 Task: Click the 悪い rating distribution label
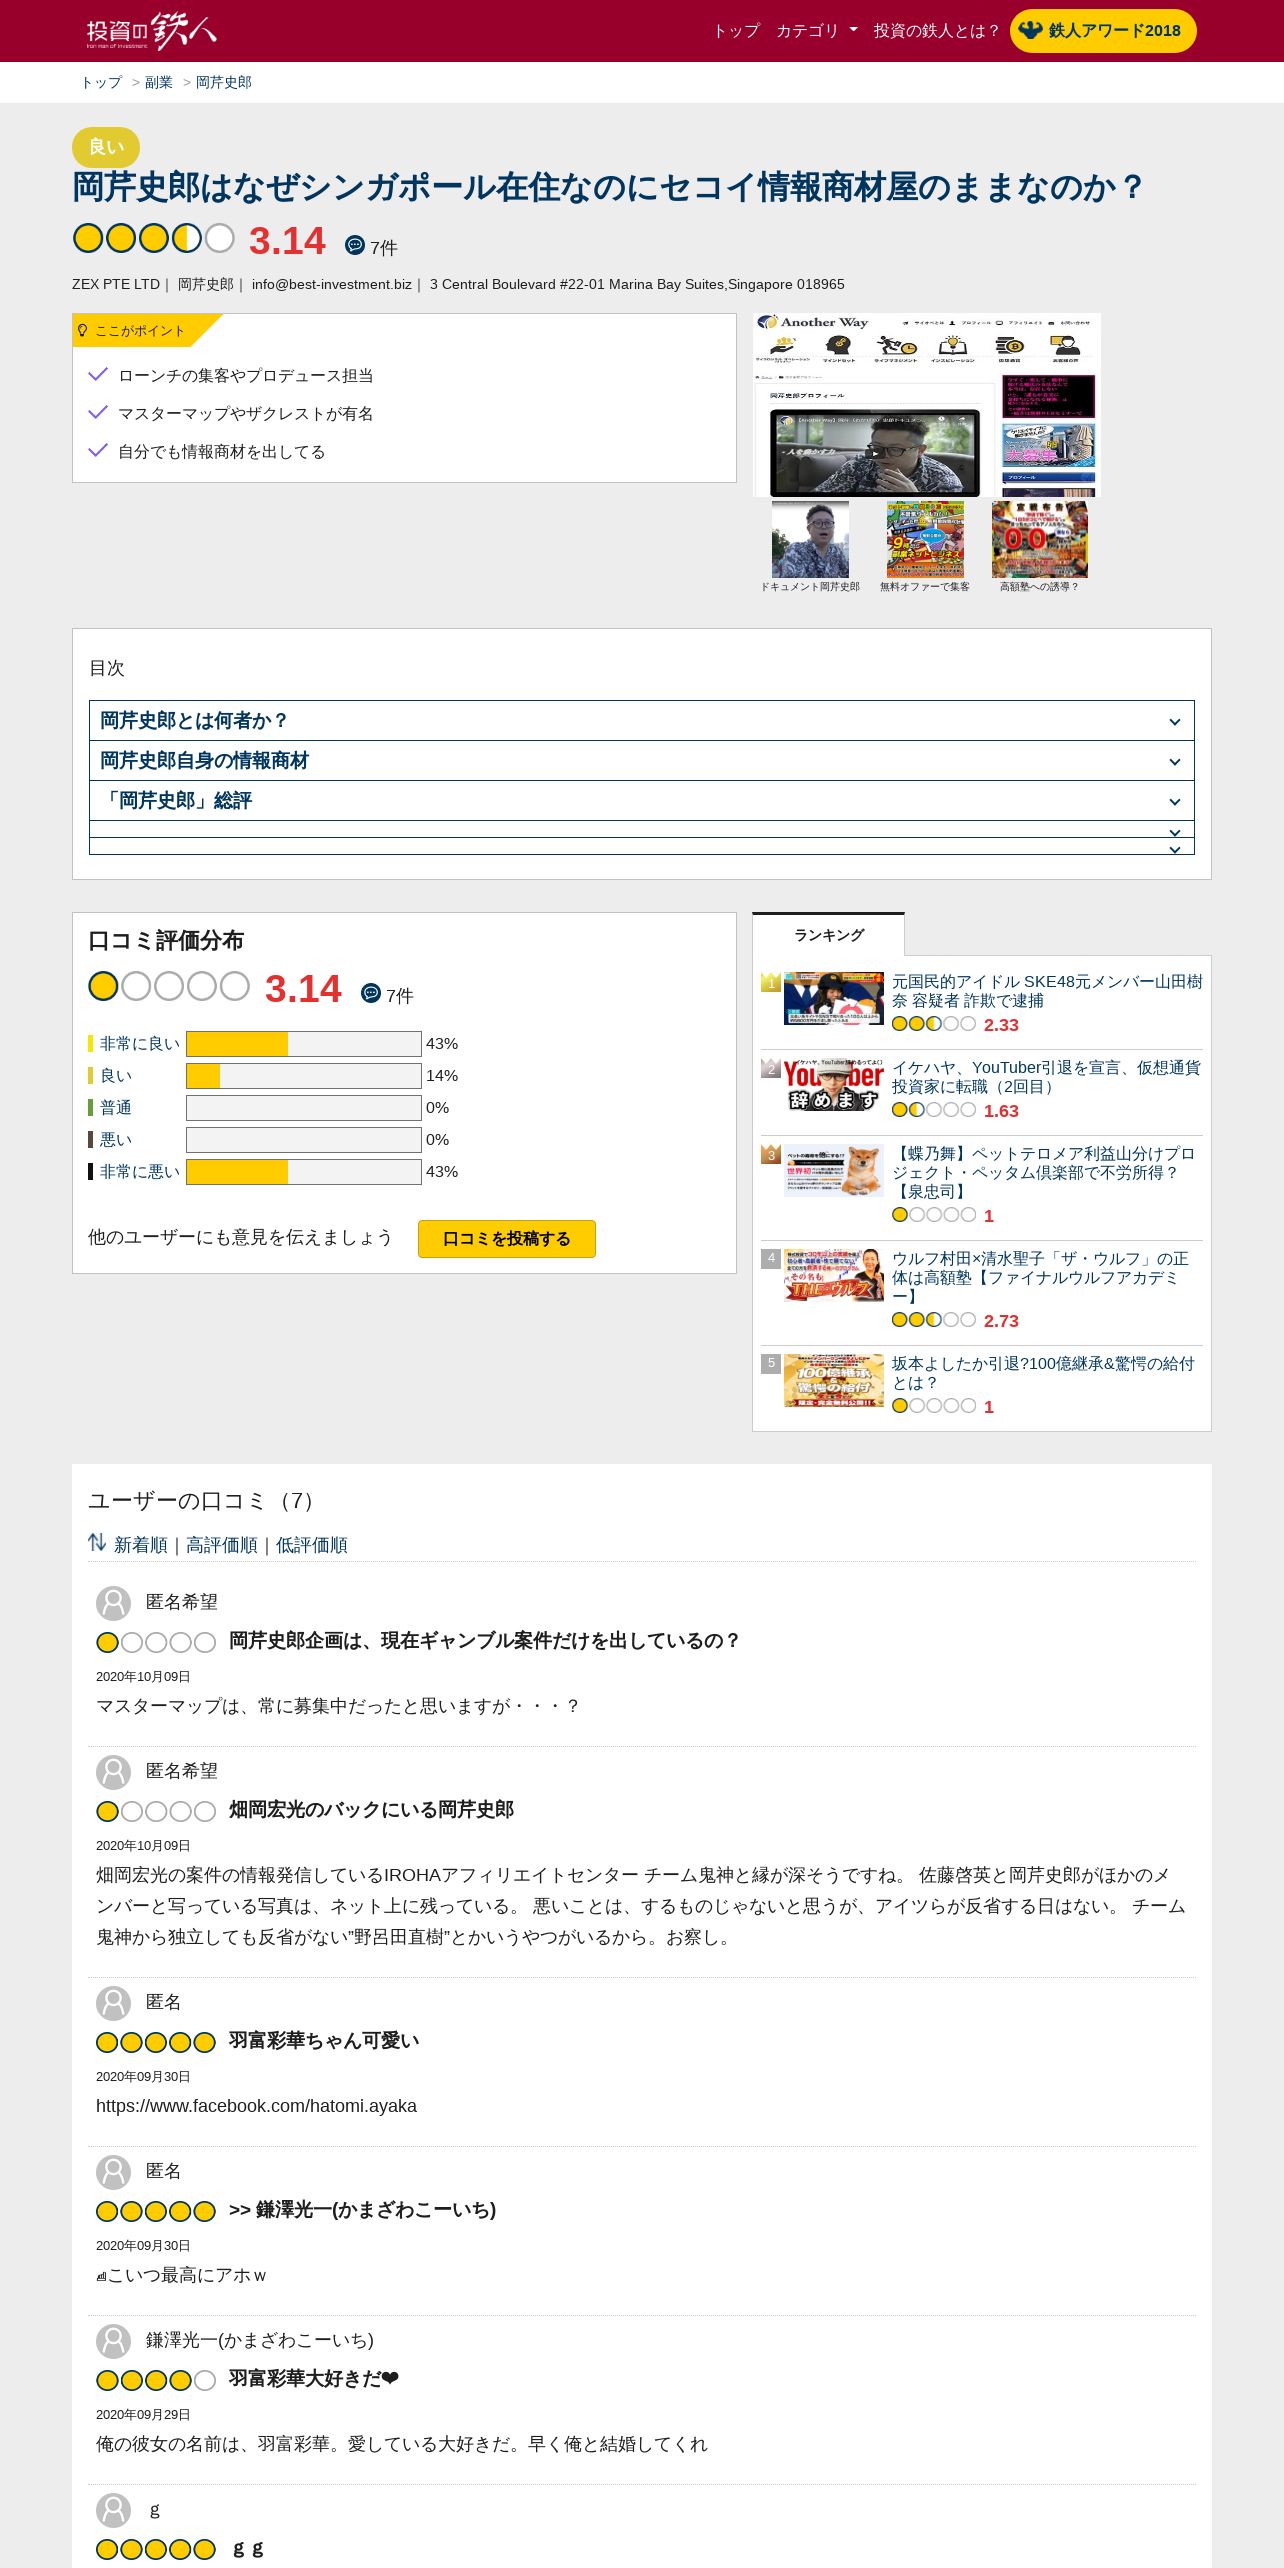click(116, 1140)
